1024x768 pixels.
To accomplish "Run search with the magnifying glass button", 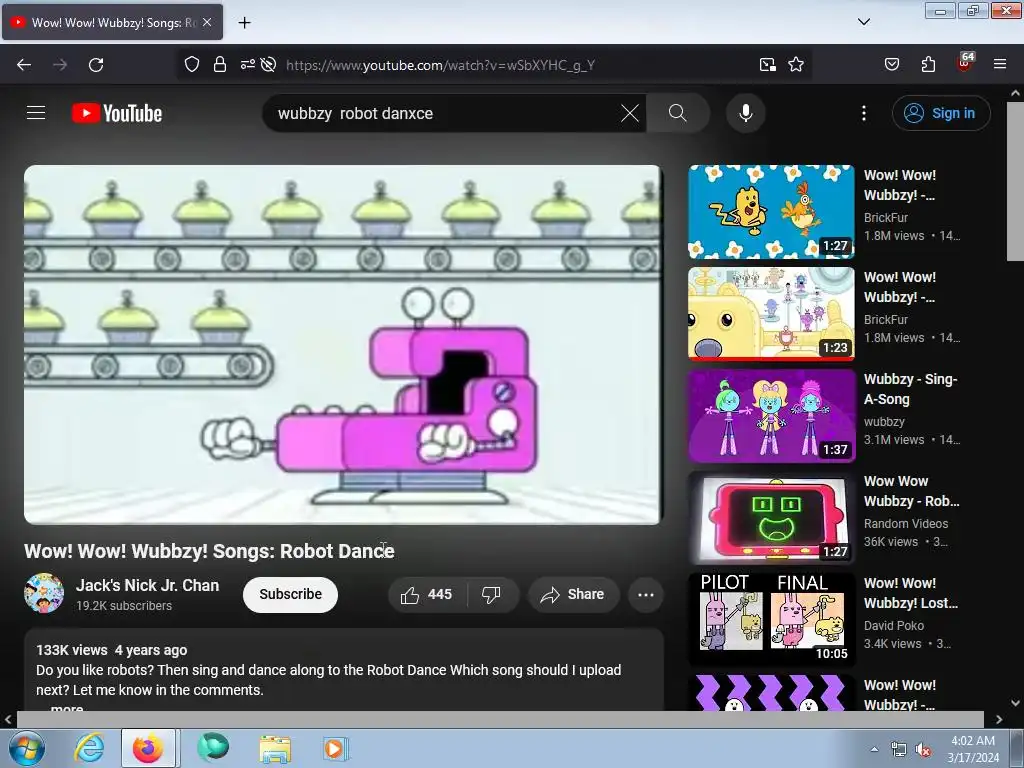I will tap(678, 113).
